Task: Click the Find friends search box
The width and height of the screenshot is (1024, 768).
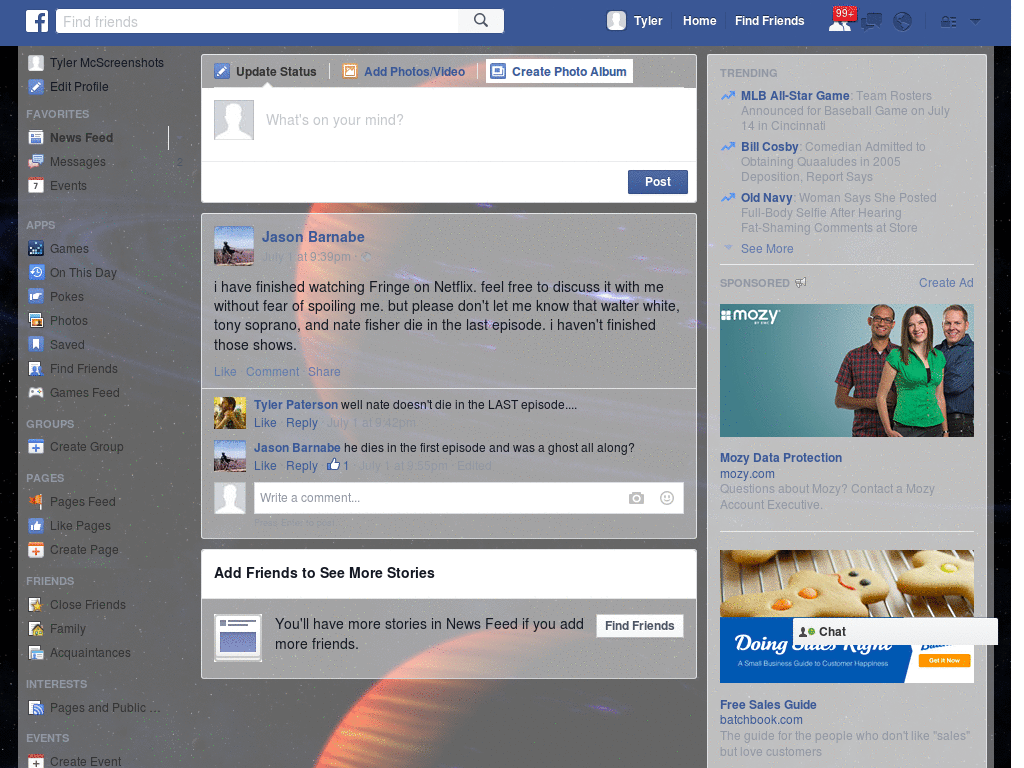Action: (257, 21)
